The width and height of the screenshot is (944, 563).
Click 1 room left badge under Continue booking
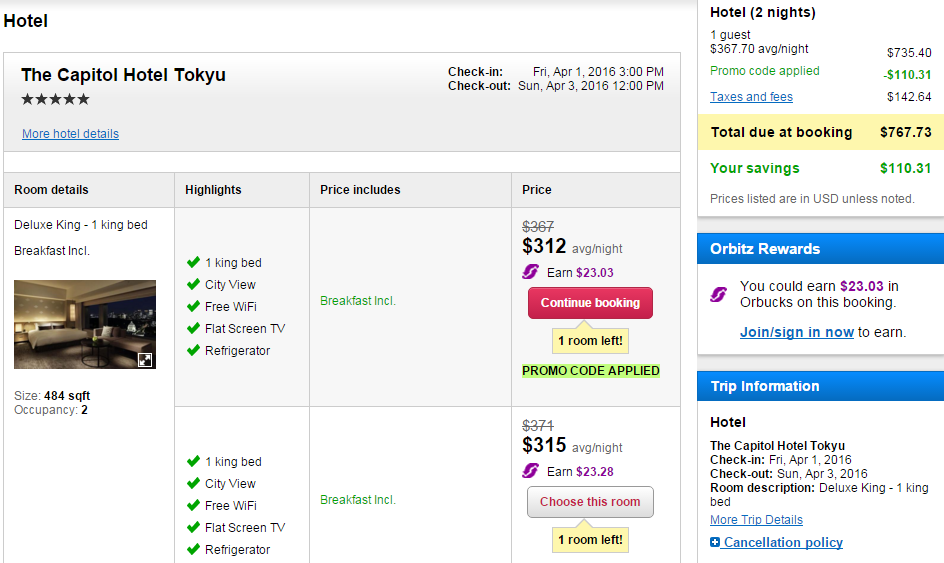pos(590,340)
